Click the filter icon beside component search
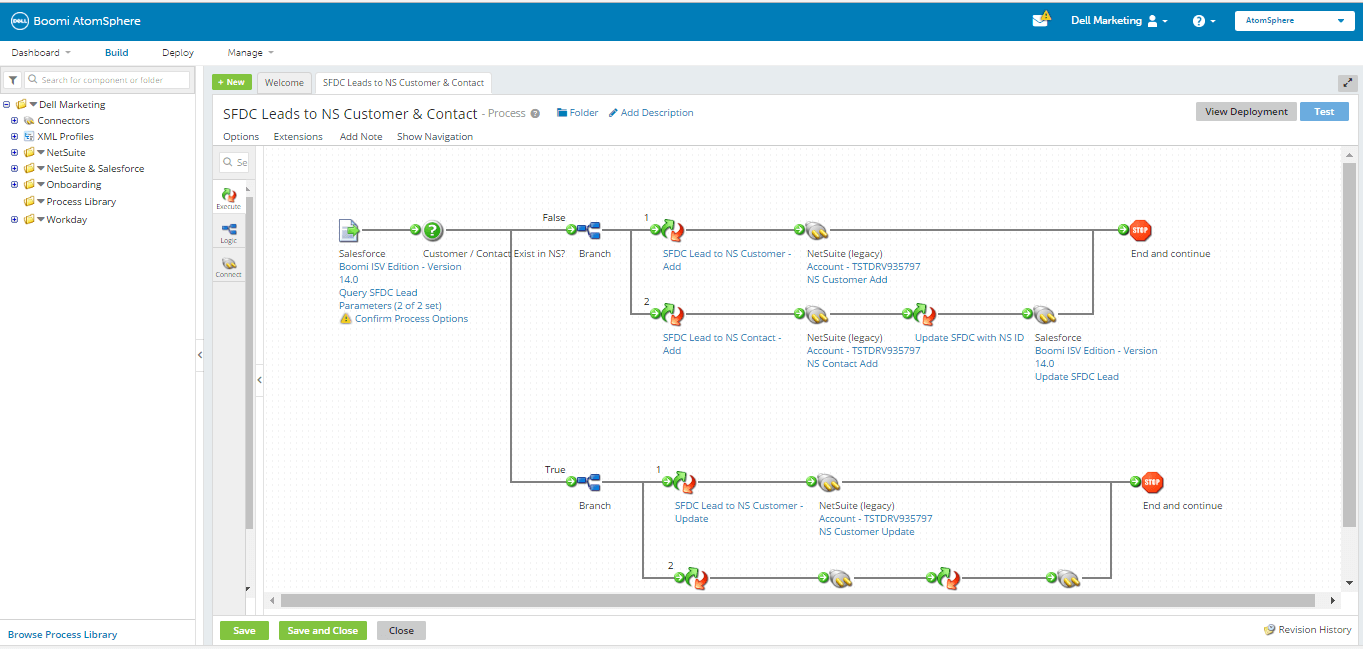This screenshot has height=649, width=1363. 11,79
